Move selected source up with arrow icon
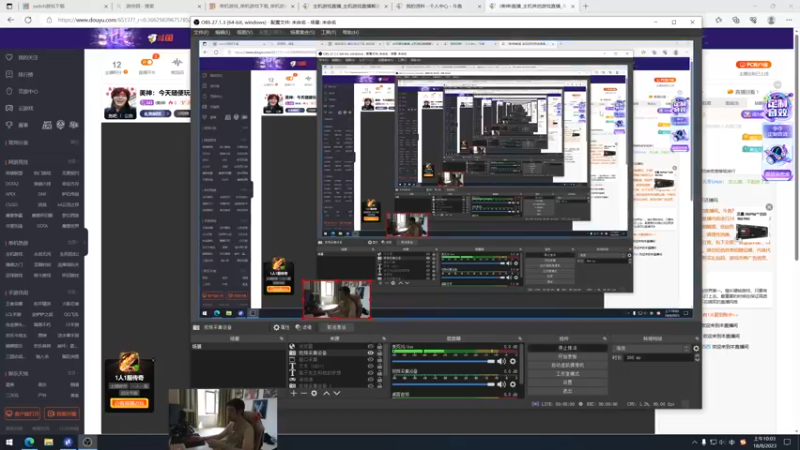800x450 pixels. click(x=327, y=393)
